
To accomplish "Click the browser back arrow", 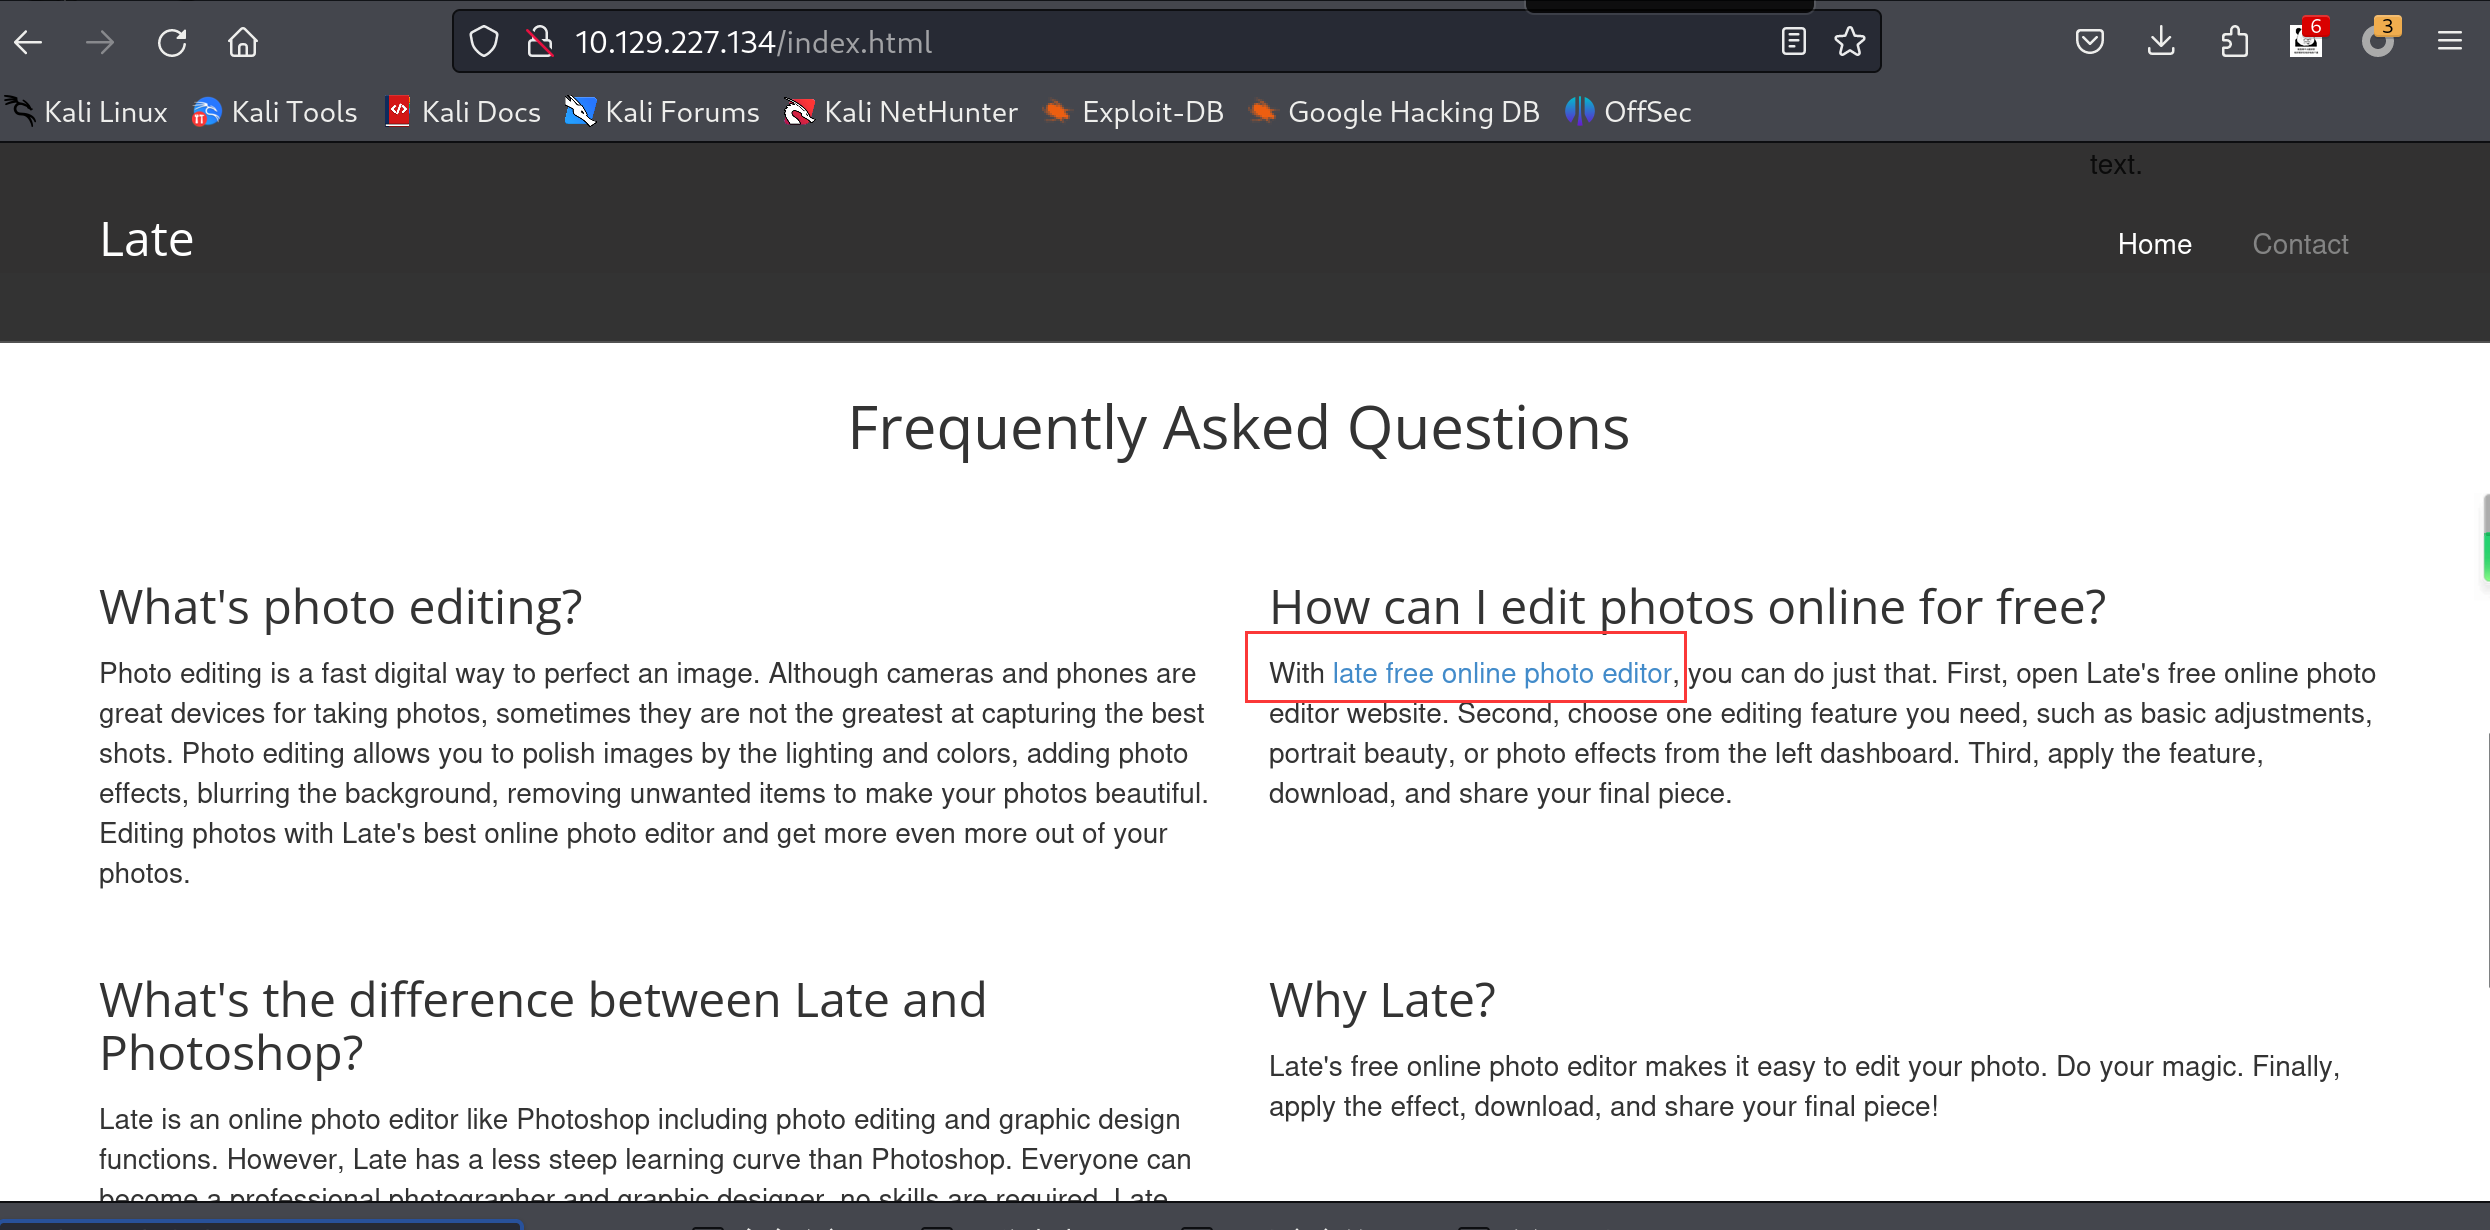I will coord(28,42).
